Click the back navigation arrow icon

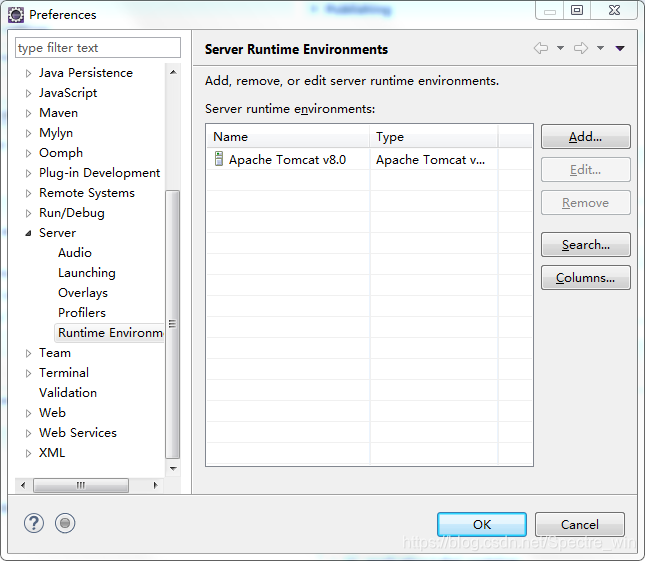(x=541, y=48)
